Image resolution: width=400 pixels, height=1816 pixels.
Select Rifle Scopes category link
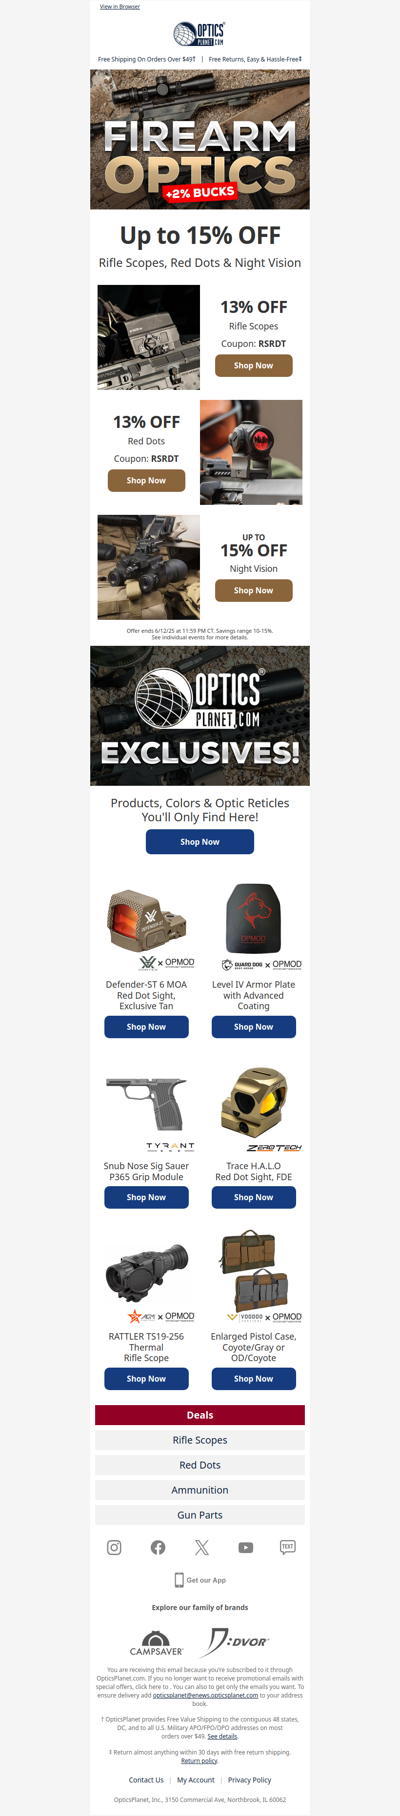pos(200,1440)
